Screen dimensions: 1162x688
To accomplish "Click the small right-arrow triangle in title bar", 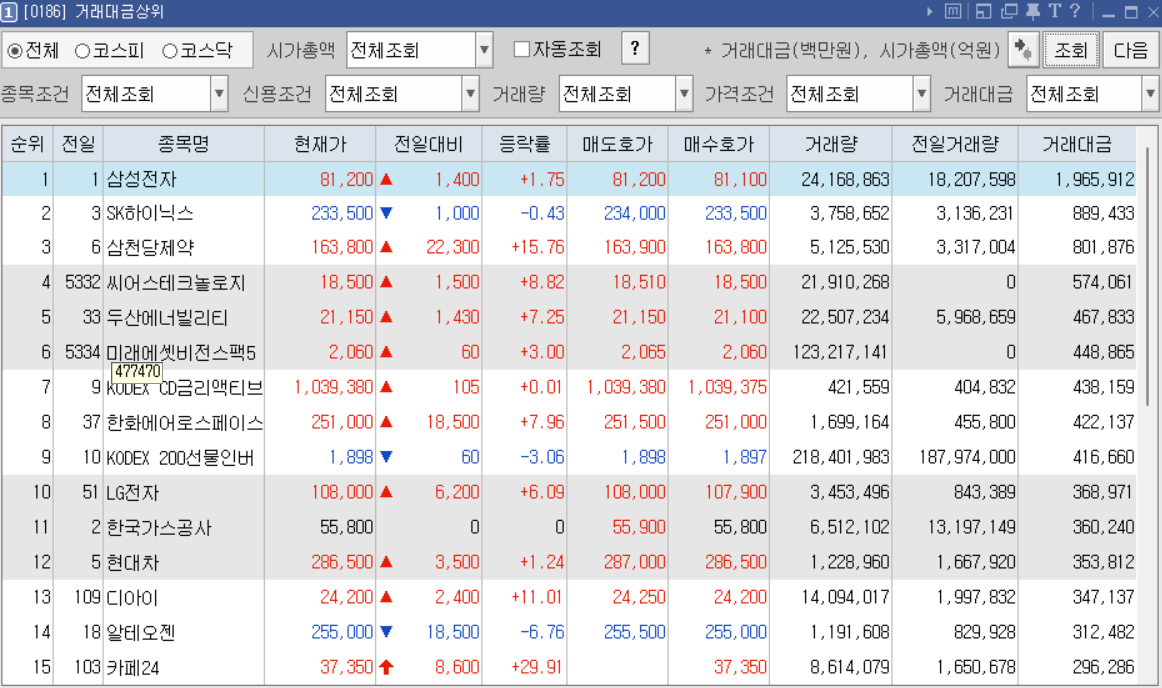I will pyautogui.click(x=929, y=12).
